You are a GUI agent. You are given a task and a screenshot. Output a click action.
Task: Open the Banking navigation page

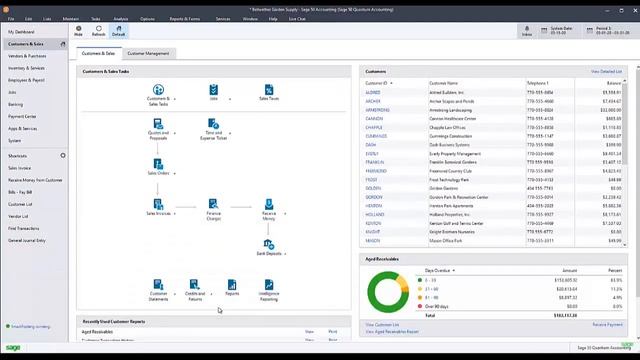tap(16, 104)
